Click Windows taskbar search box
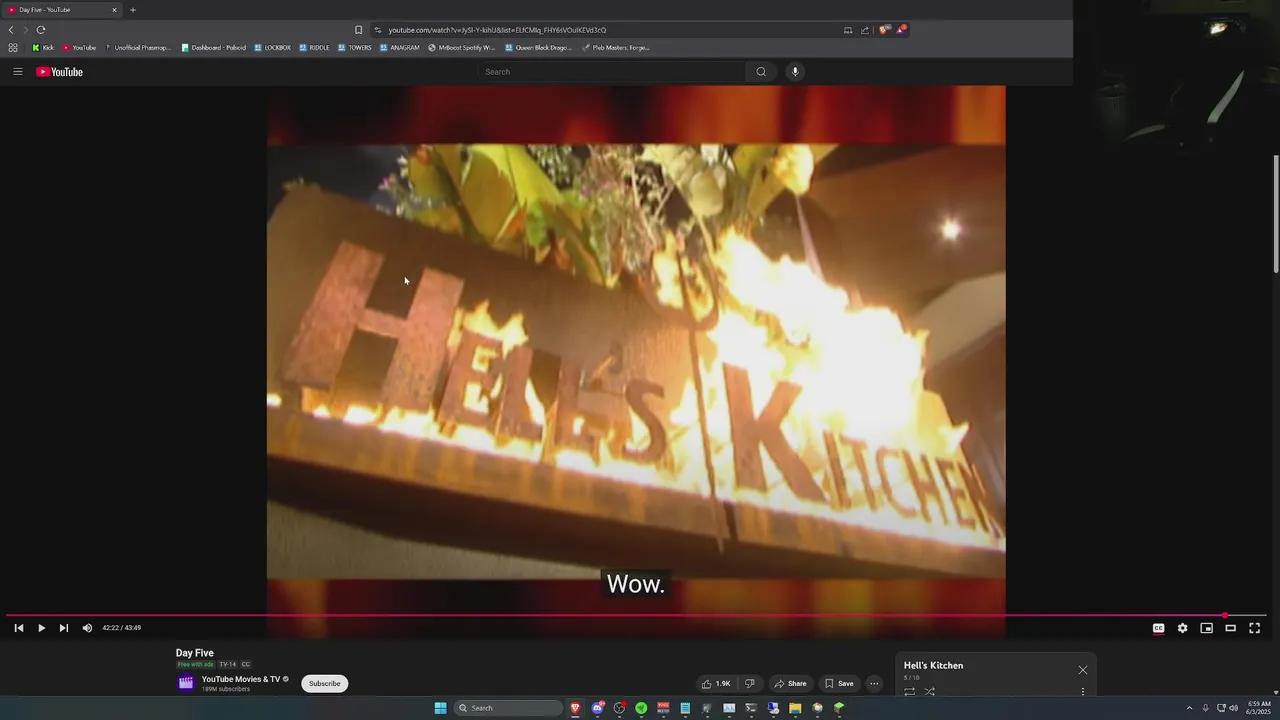 click(509, 708)
